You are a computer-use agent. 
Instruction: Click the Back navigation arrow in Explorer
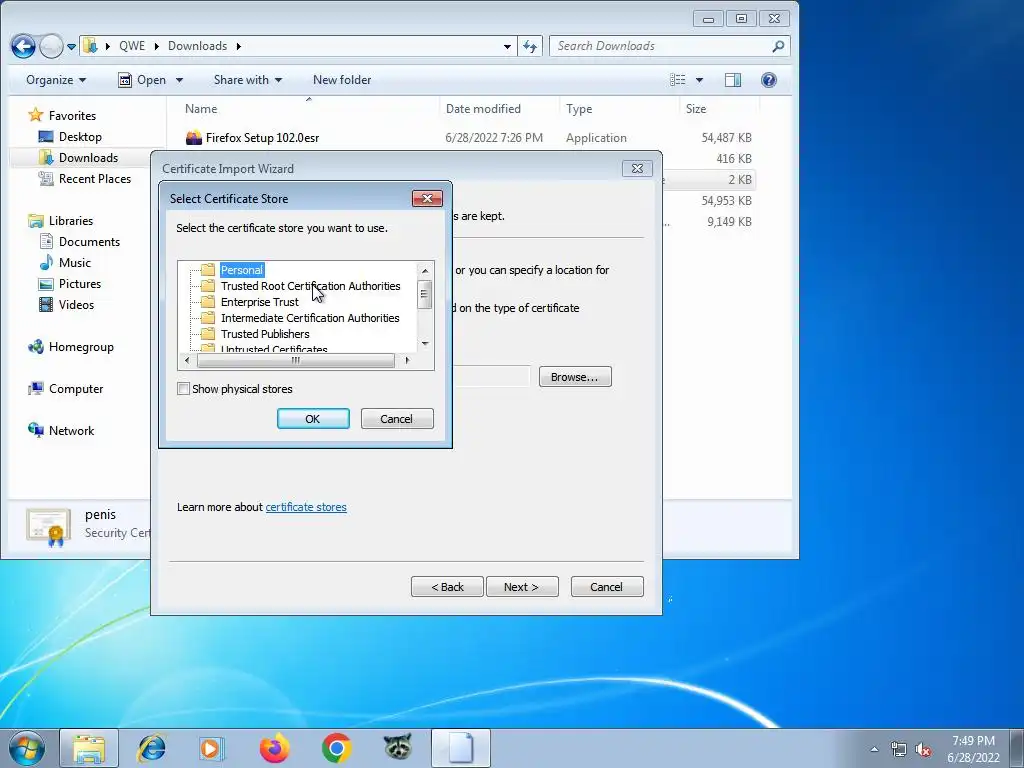pyautogui.click(x=24, y=46)
